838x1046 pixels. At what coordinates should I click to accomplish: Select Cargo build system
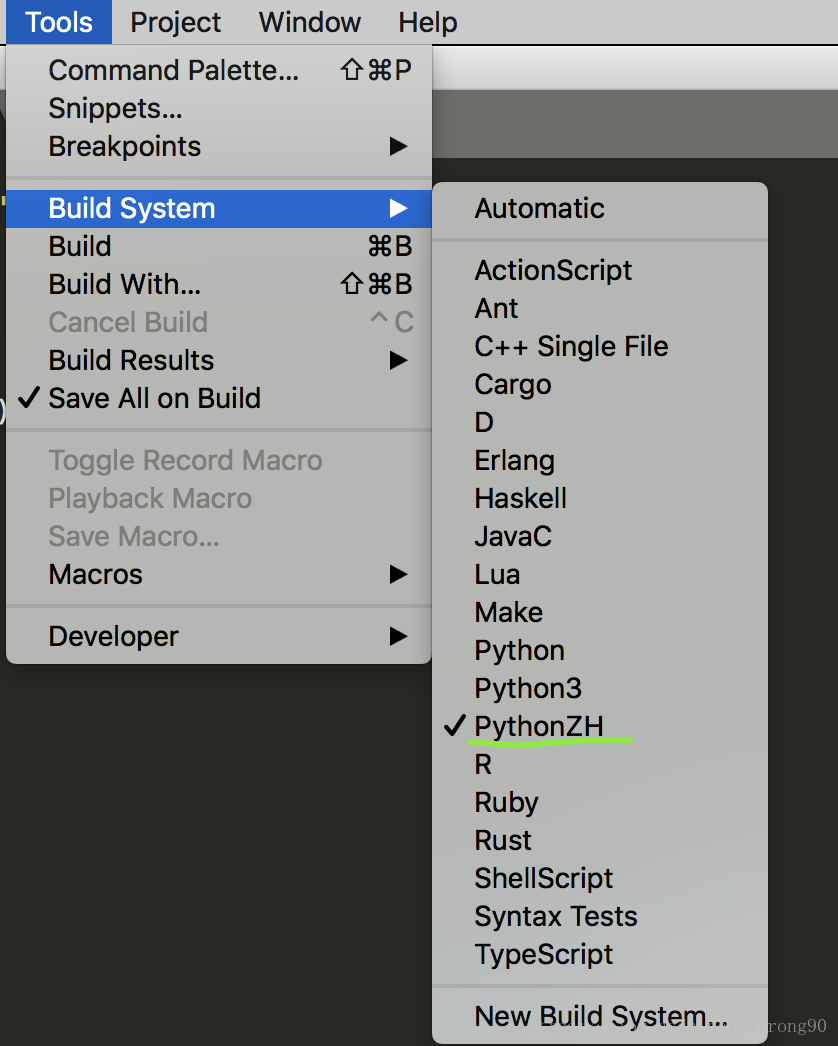600,384
